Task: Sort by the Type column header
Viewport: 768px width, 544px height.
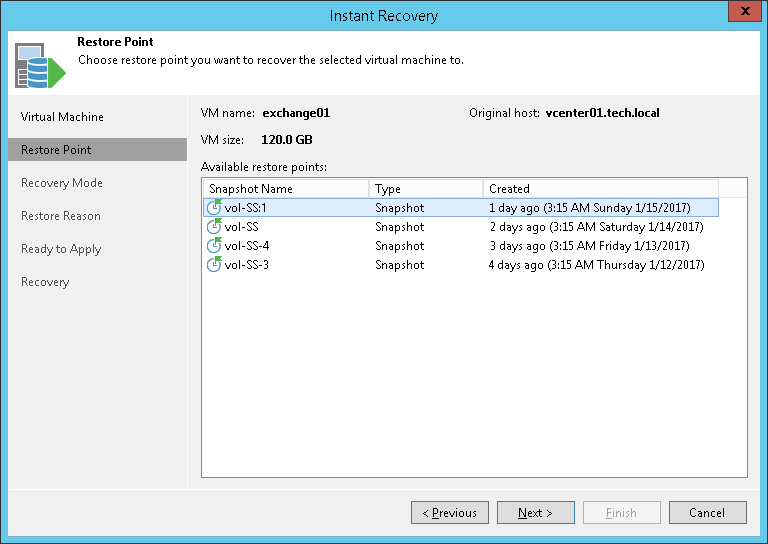Action: coord(425,189)
